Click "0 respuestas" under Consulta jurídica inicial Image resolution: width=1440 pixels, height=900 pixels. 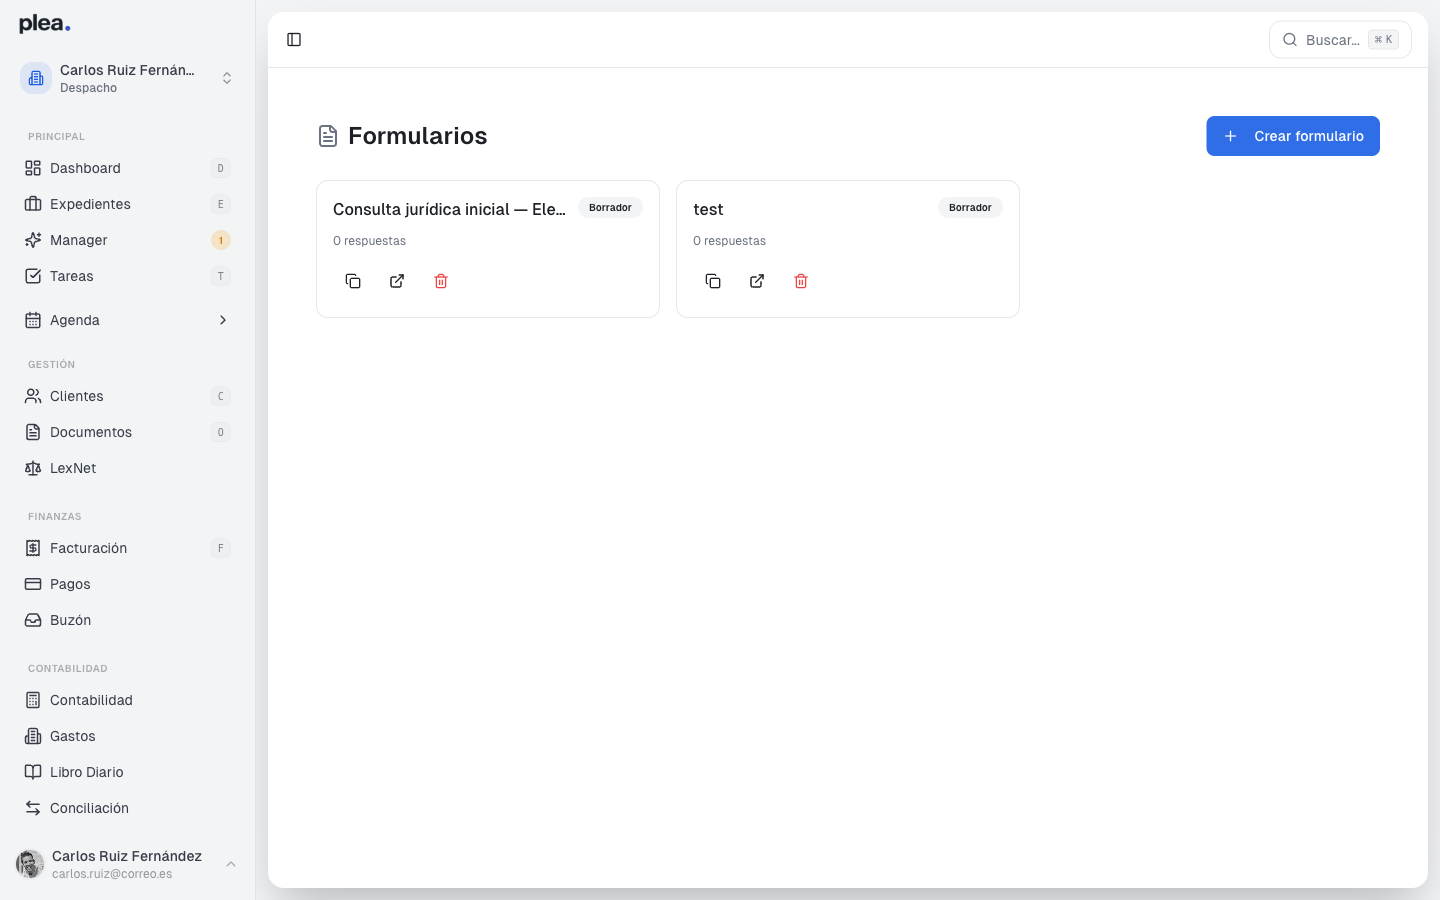point(369,241)
